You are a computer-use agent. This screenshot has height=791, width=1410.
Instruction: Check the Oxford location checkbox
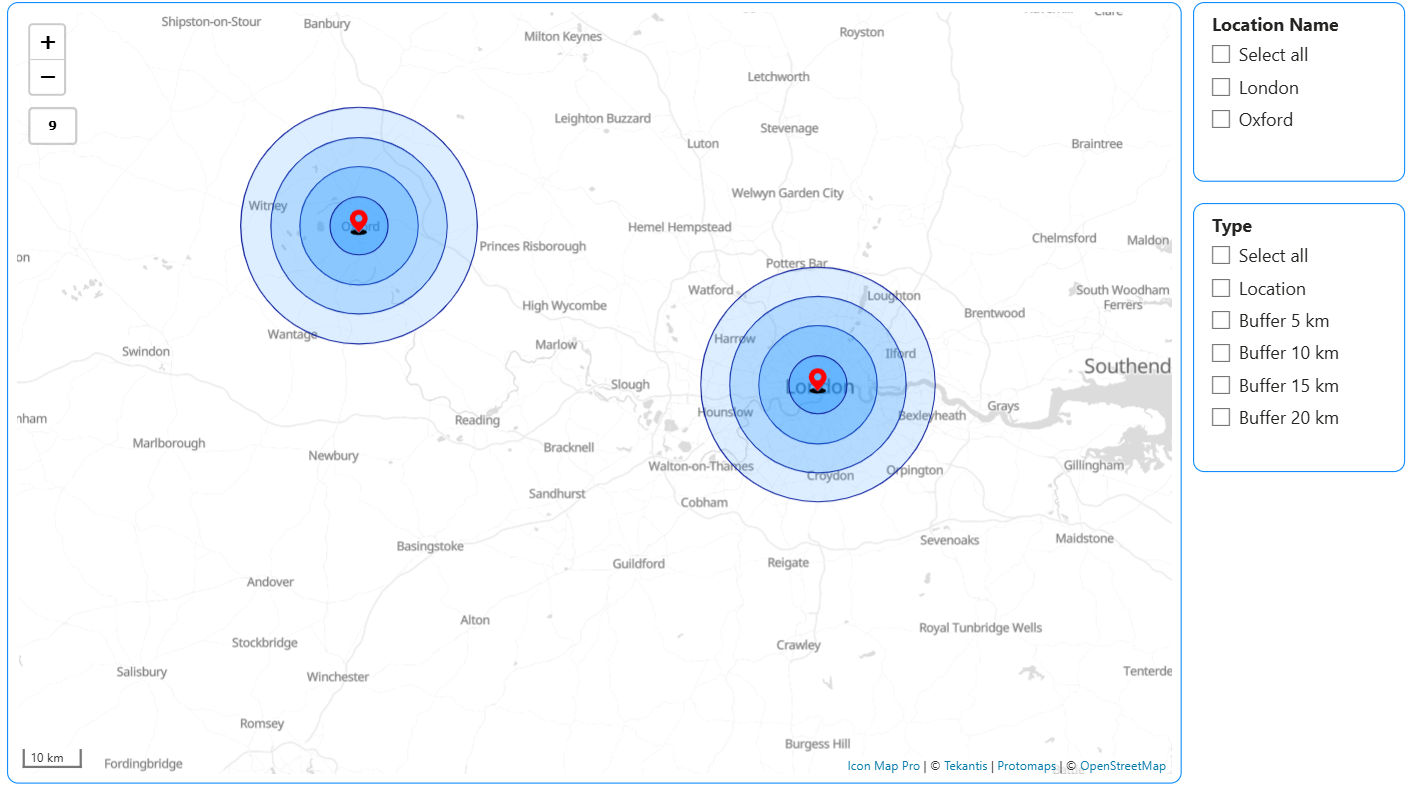click(1220, 118)
